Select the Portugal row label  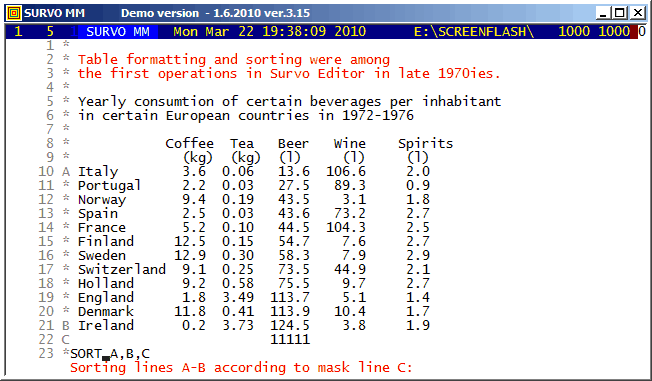click(x=110, y=186)
